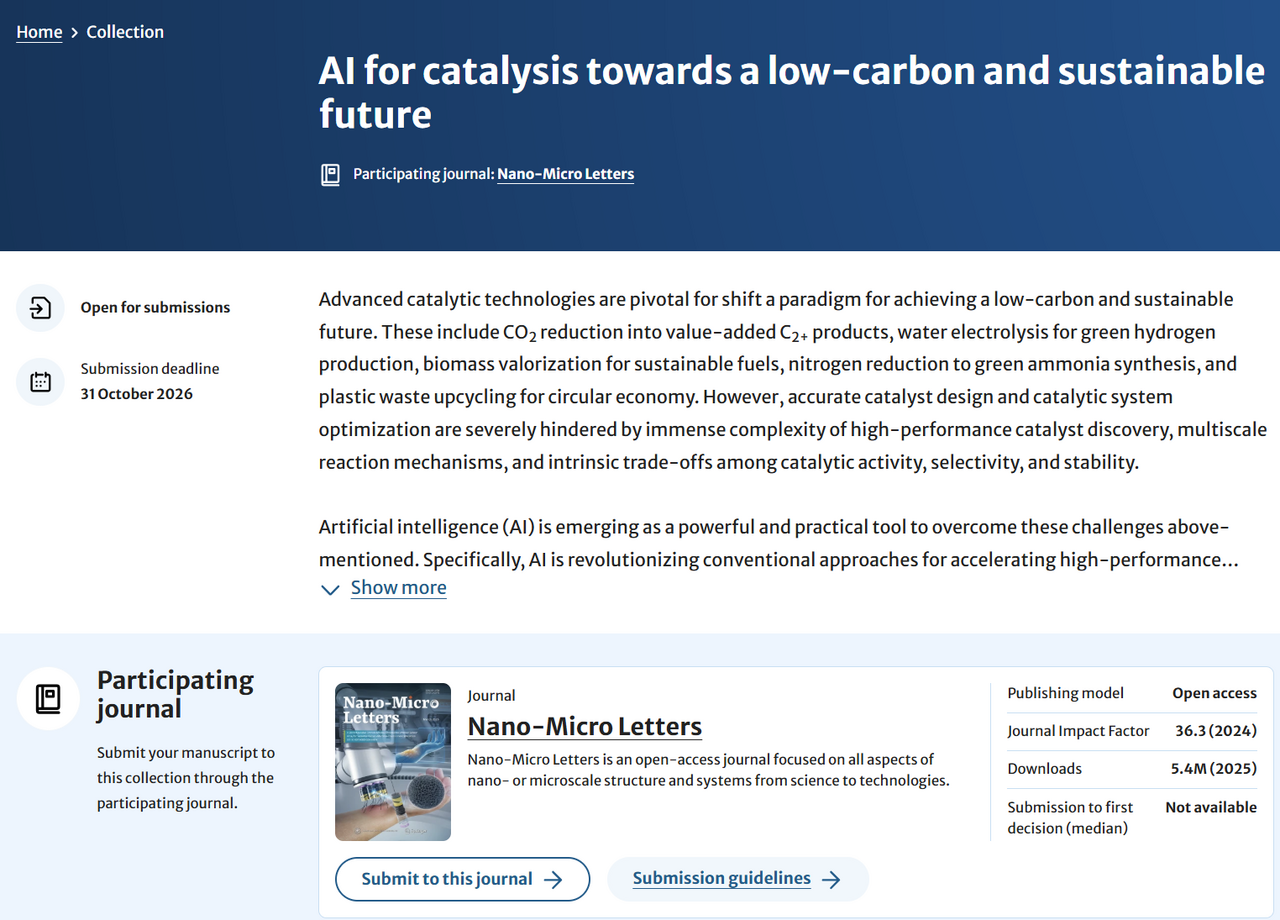Expand the collection description with Show more
Viewport: 1280px width, 920px height.
(398, 587)
